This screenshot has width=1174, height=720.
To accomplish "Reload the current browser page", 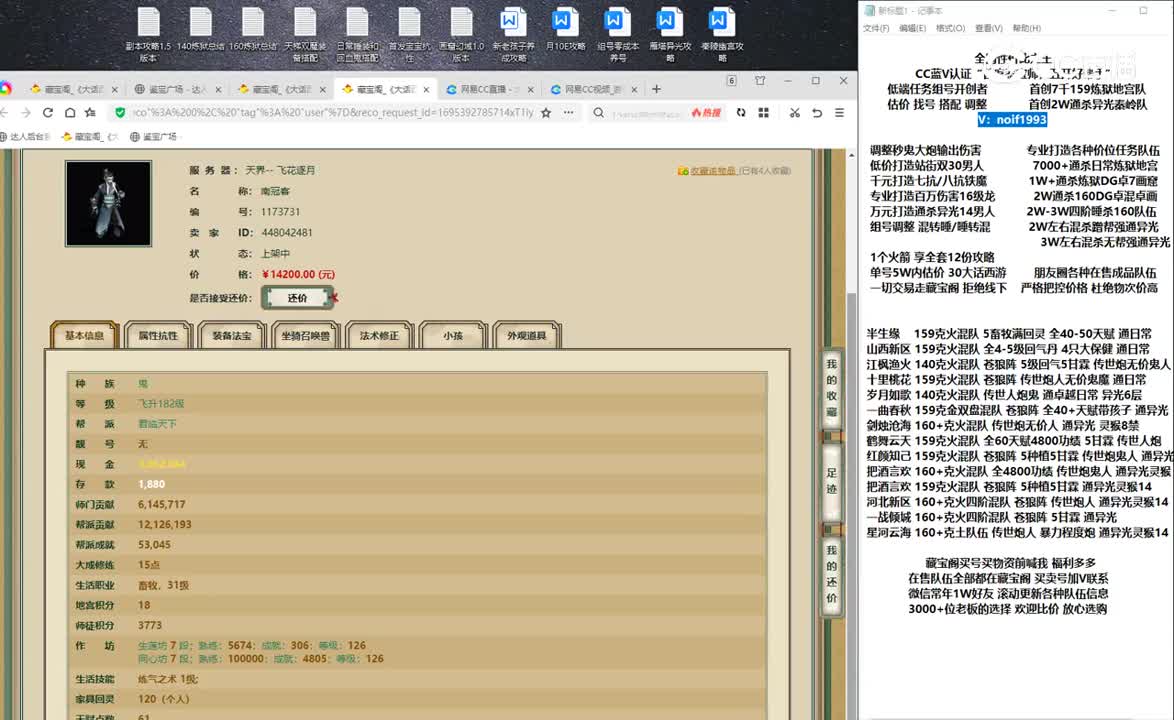I will 48,112.
